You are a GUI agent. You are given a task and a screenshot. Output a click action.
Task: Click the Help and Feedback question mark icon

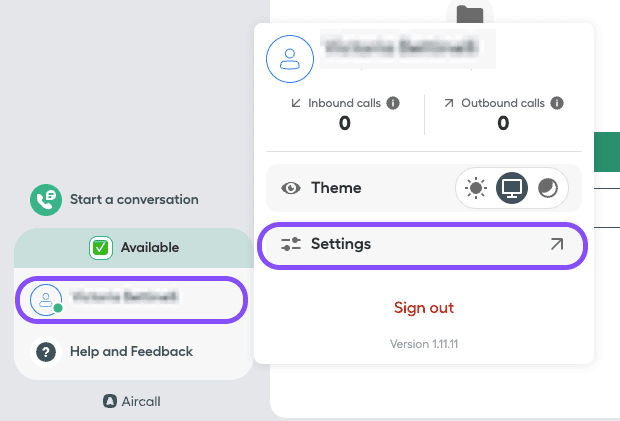click(x=46, y=352)
